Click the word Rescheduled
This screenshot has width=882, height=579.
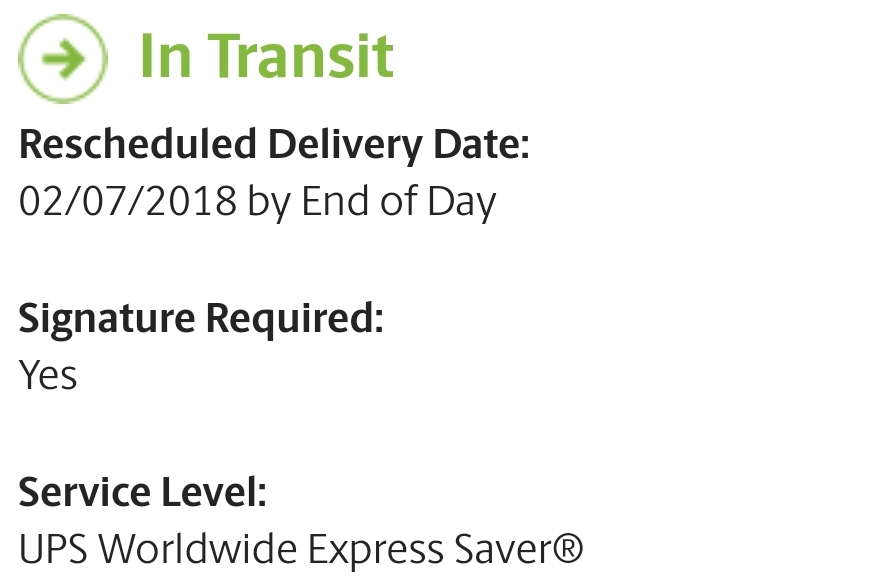139,146
